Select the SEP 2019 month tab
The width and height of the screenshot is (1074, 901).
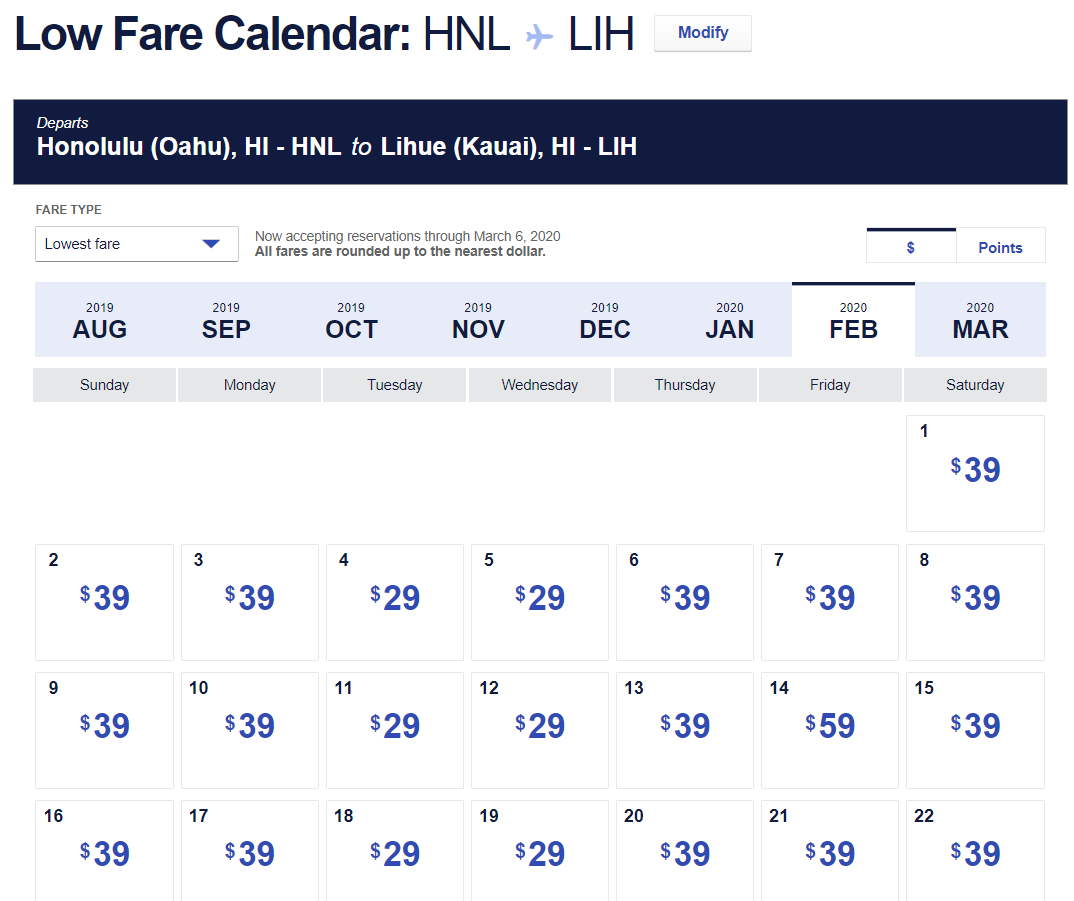tap(226, 320)
